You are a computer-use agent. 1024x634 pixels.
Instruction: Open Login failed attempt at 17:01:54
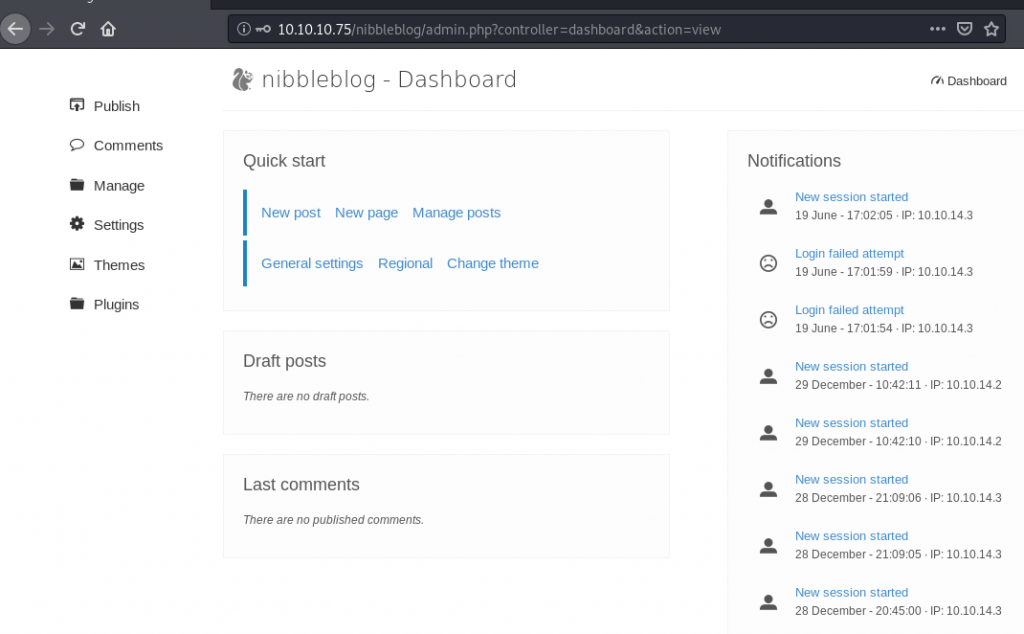click(x=849, y=309)
